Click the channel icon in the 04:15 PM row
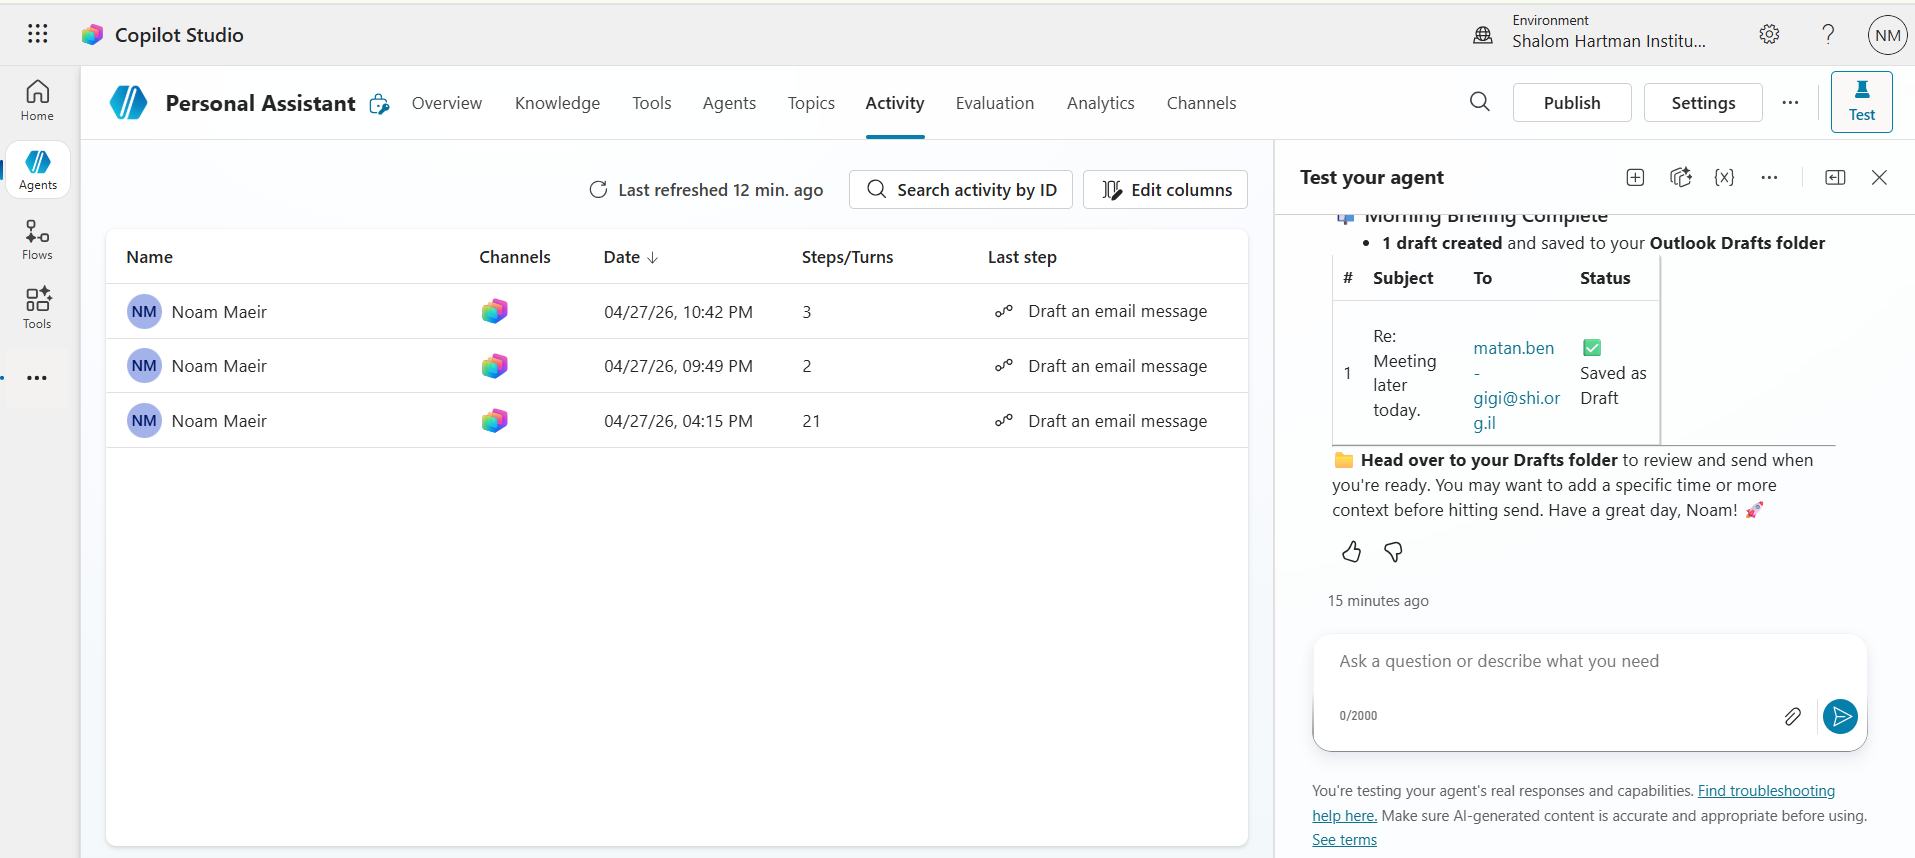Viewport: 1915px width, 858px height. (x=494, y=421)
